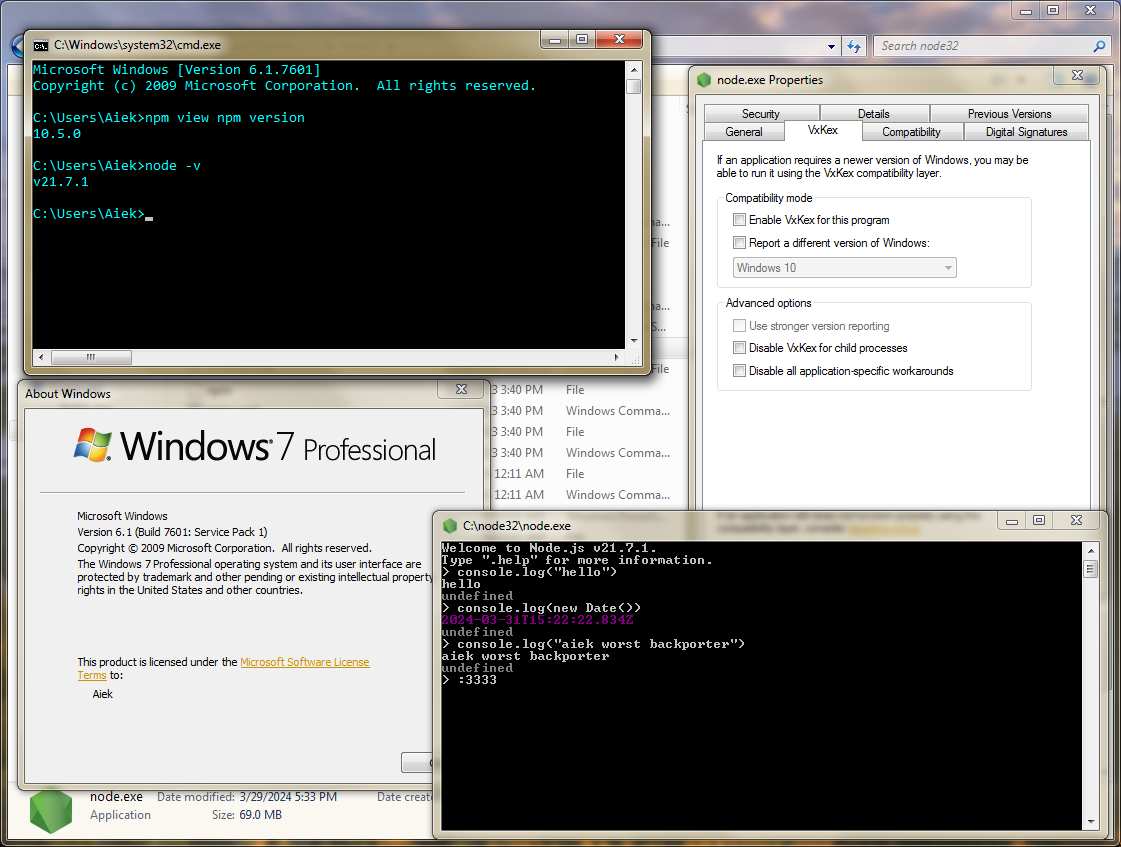Click the Size: 69.0 MB value
The image size is (1121, 847).
coord(260,815)
